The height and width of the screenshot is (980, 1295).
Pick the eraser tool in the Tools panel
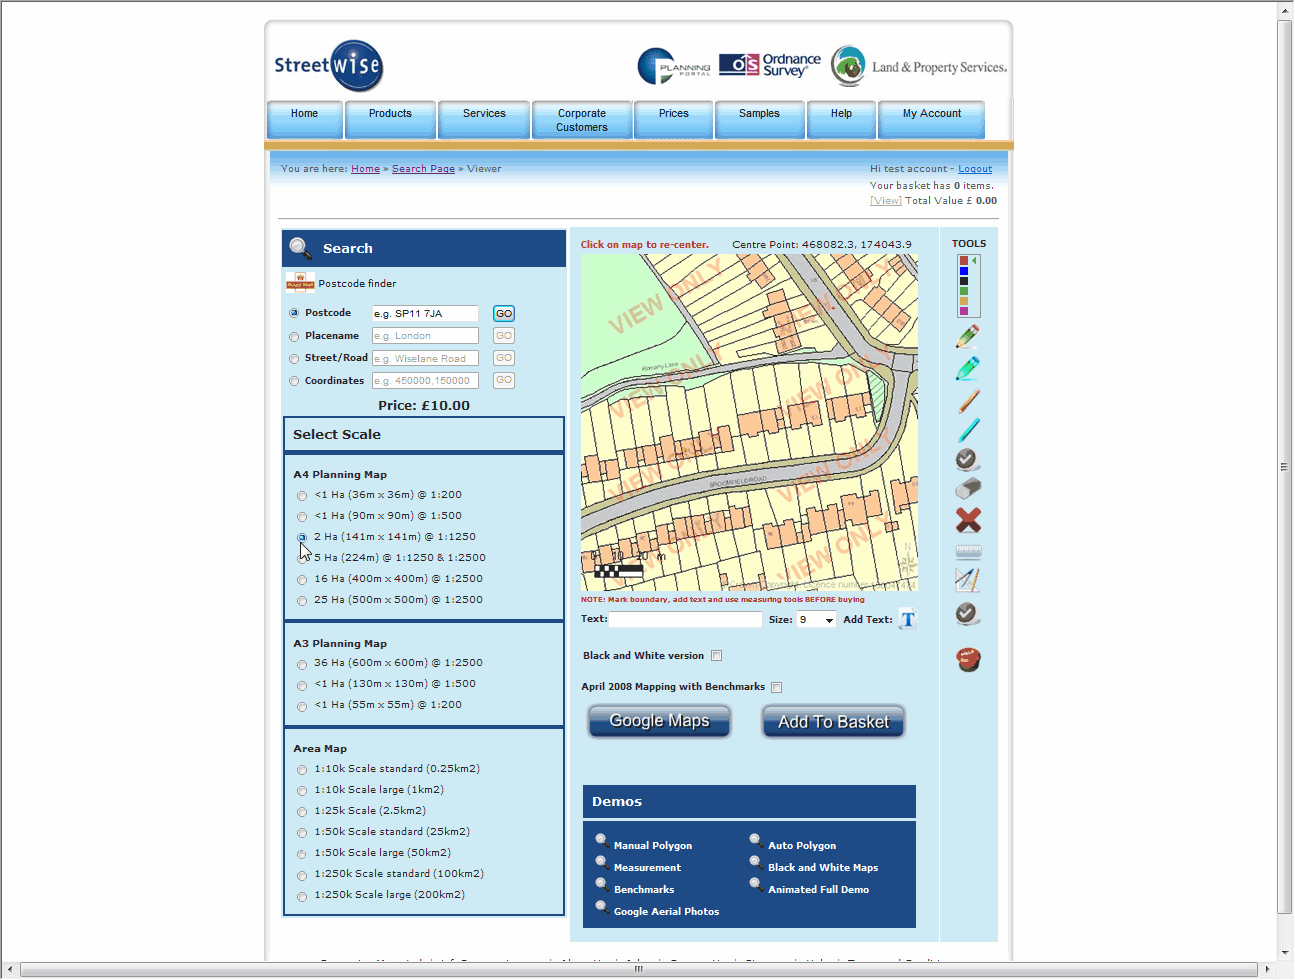(968, 489)
